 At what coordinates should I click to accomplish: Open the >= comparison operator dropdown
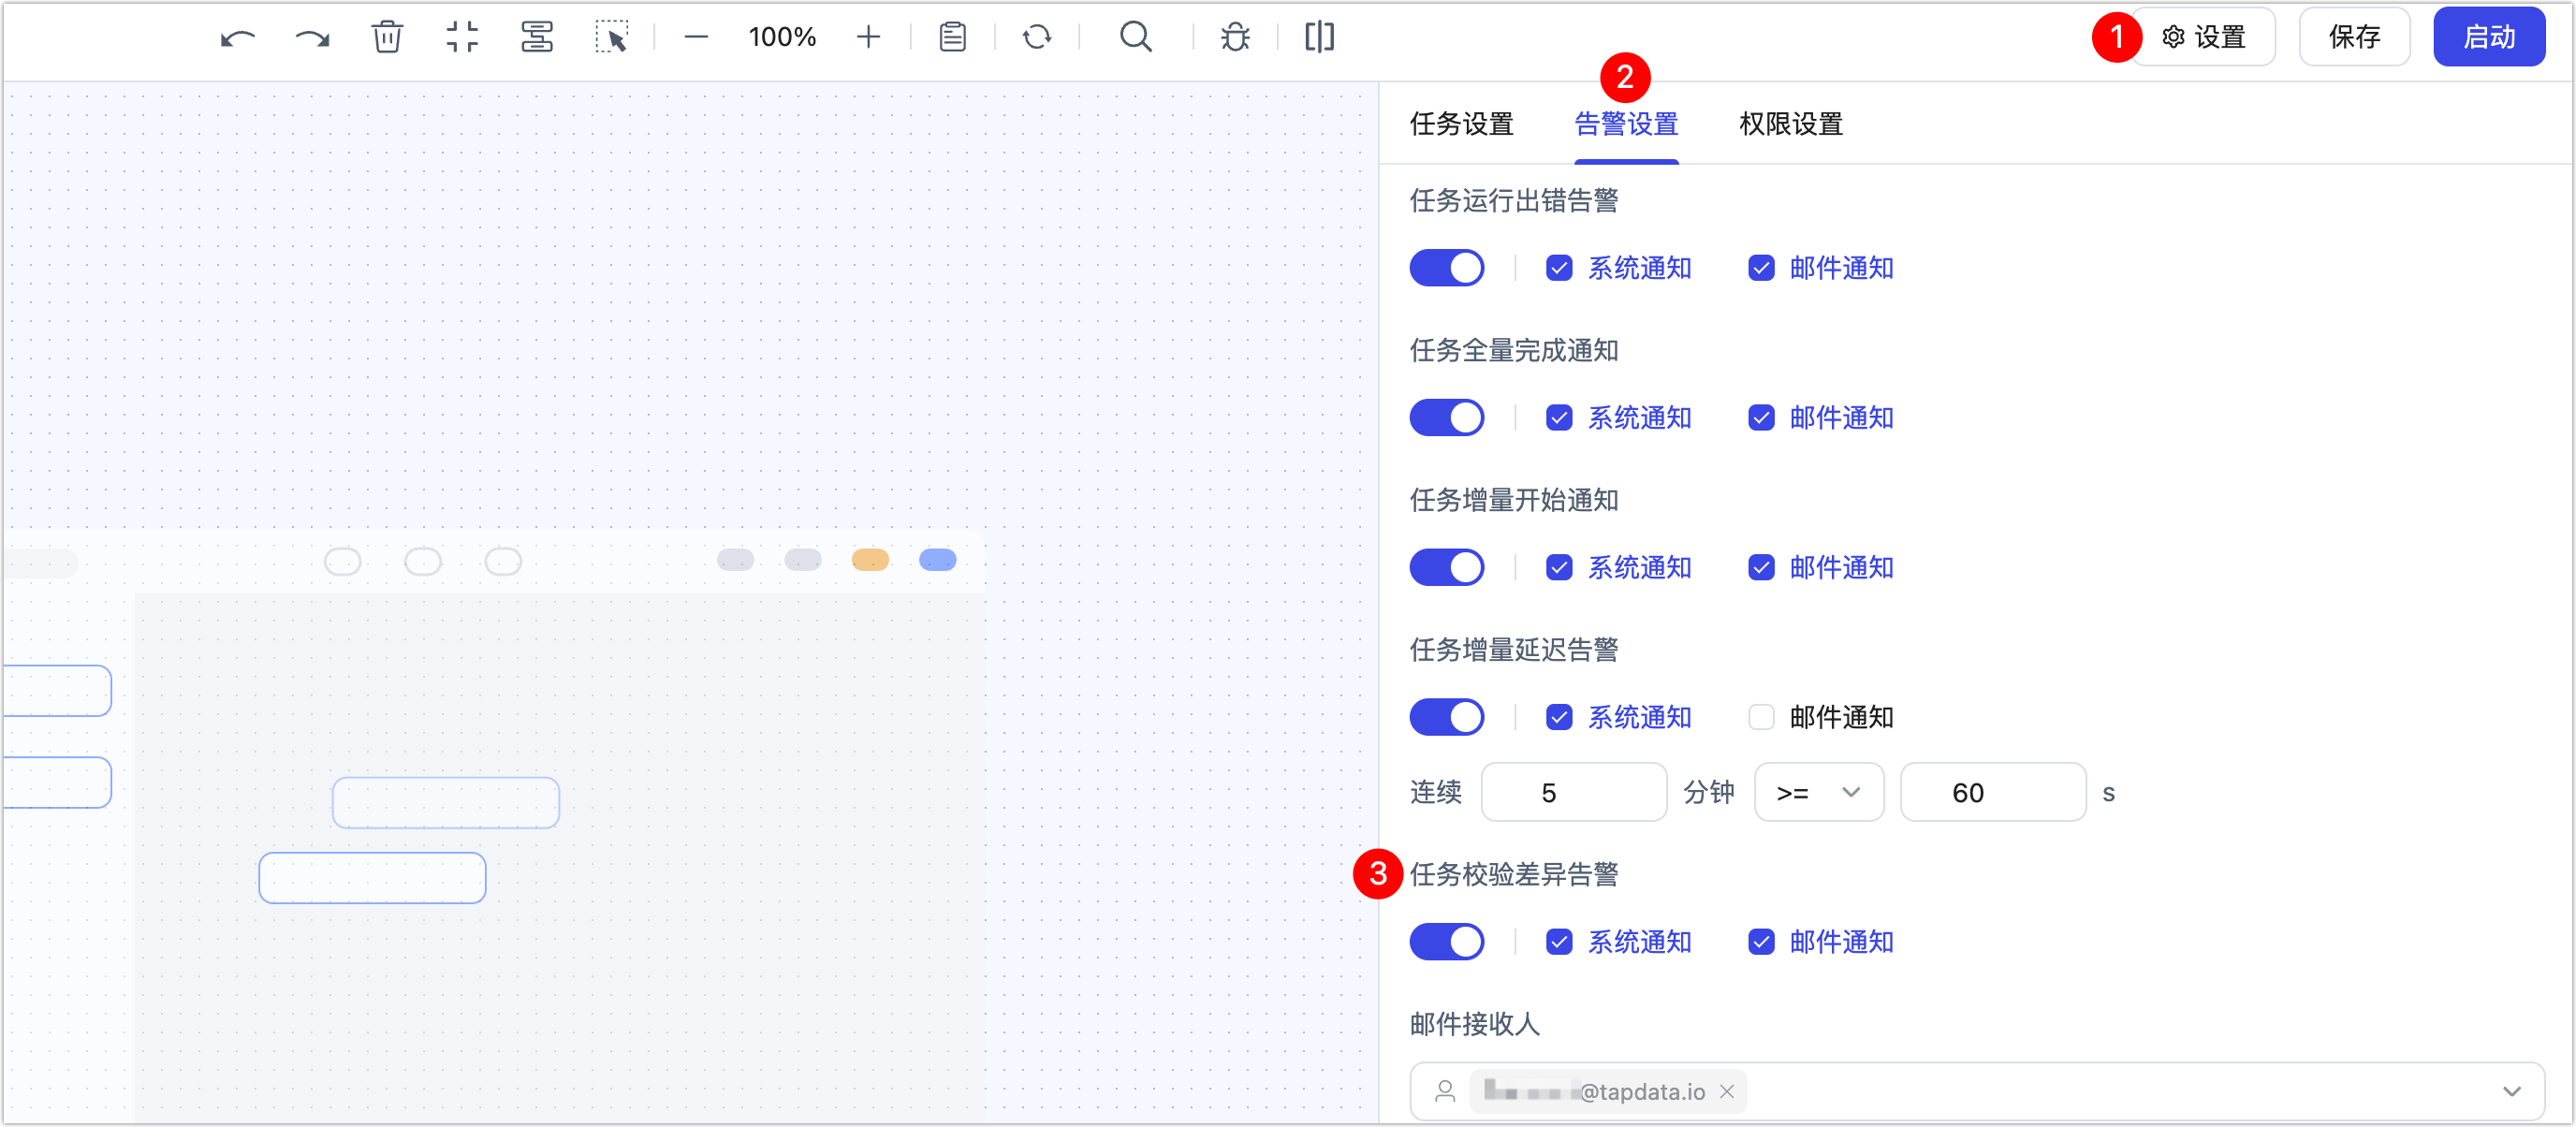(x=1817, y=792)
